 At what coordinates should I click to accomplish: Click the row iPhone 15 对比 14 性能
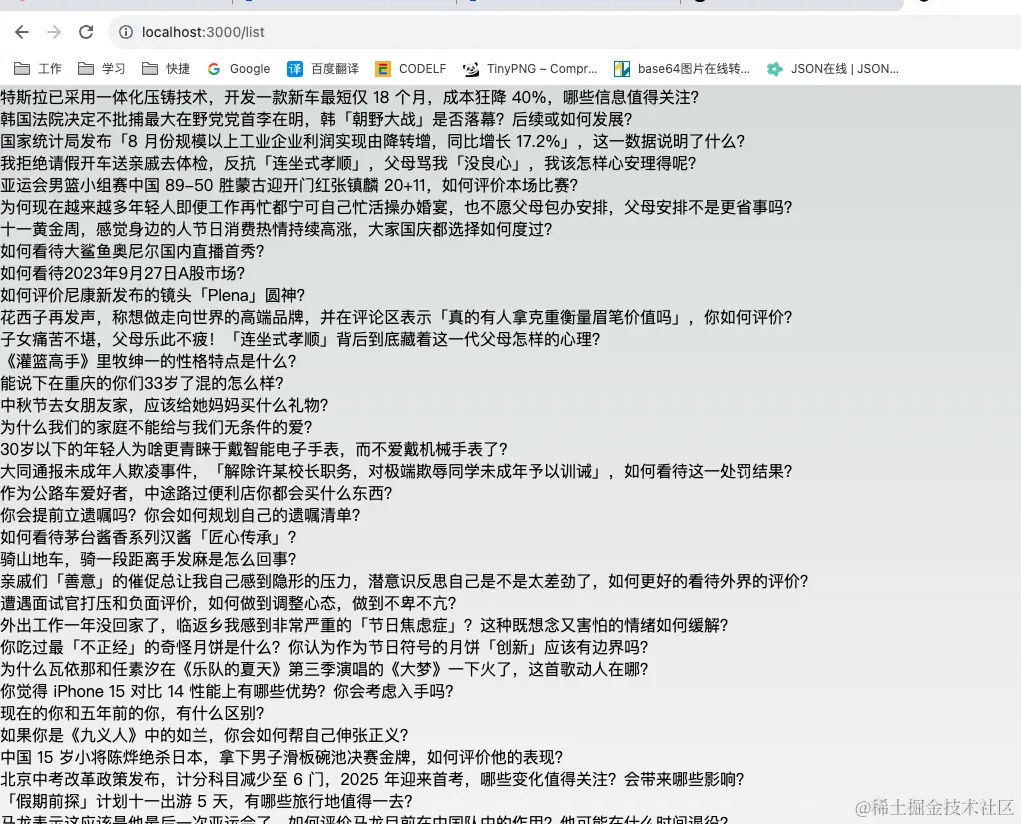tap(227, 692)
